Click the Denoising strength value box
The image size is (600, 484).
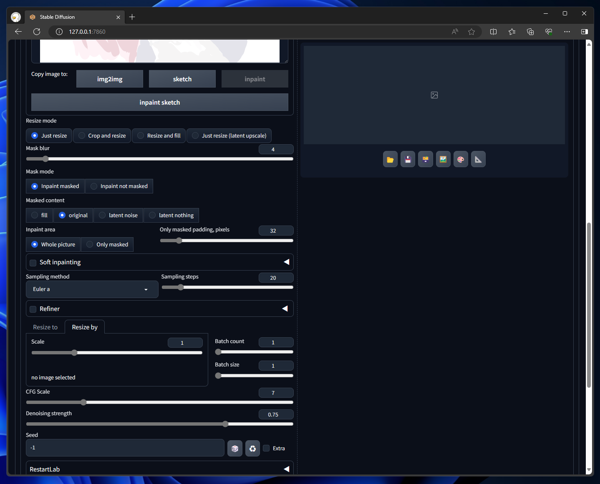tap(276, 414)
